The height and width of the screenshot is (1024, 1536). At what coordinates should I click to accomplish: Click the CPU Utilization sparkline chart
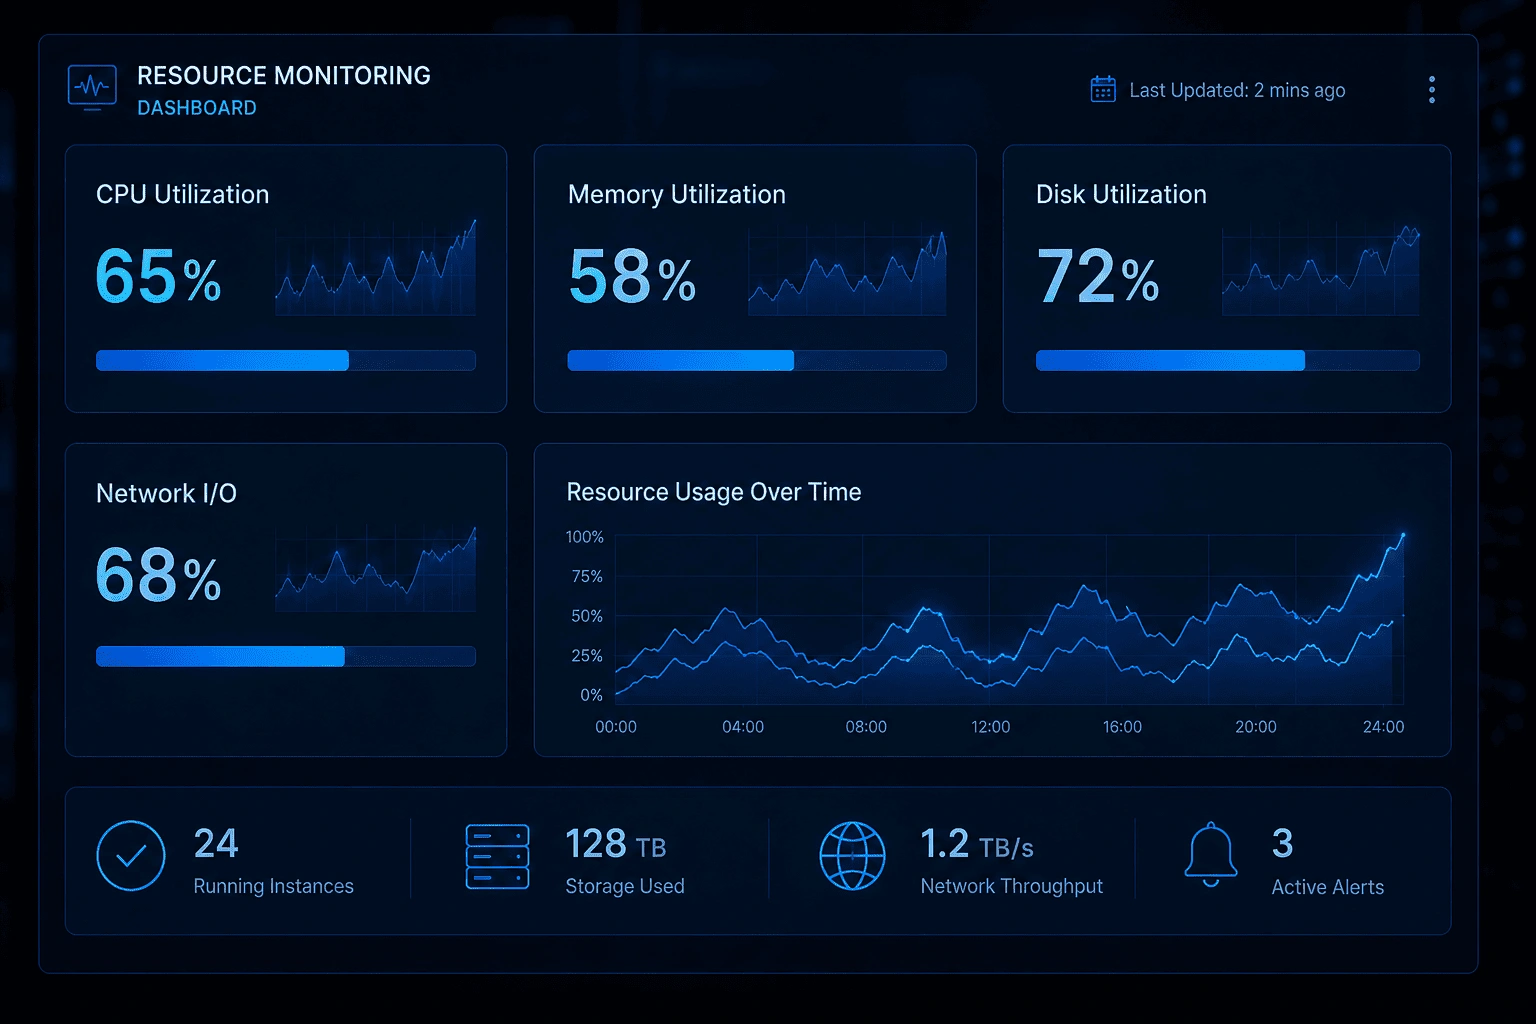(x=376, y=268)
